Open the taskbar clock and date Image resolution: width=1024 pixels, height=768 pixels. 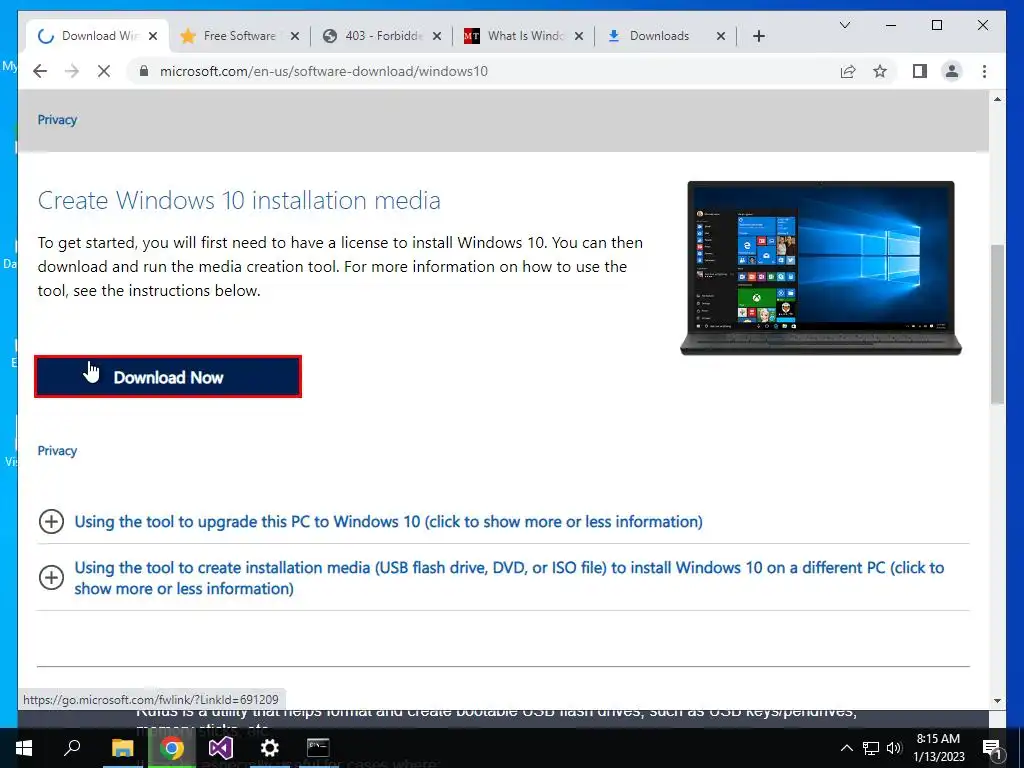[x=938, y=748]
